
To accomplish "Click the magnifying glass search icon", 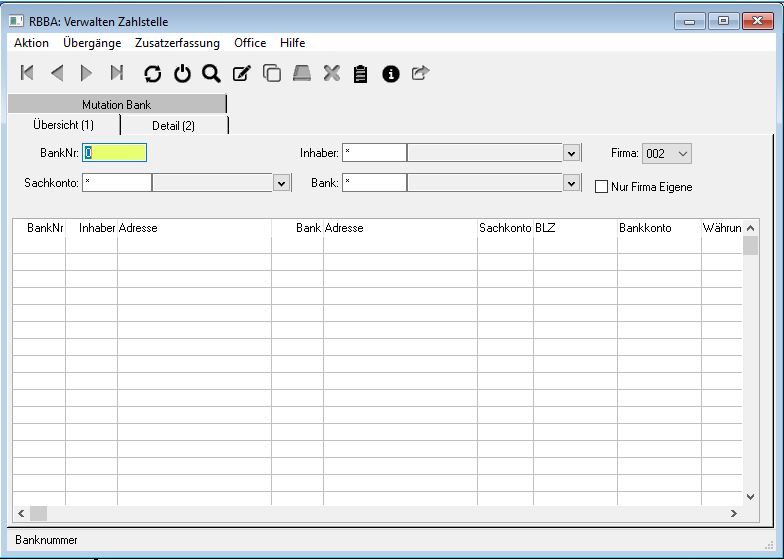I will pyautogui.click(x=211, y=73).
